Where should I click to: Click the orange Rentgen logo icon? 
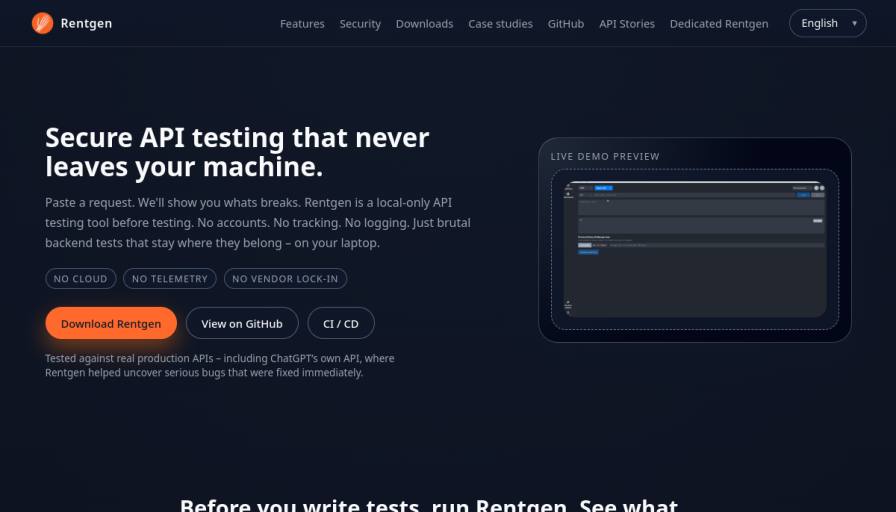(x=42, y=23)
